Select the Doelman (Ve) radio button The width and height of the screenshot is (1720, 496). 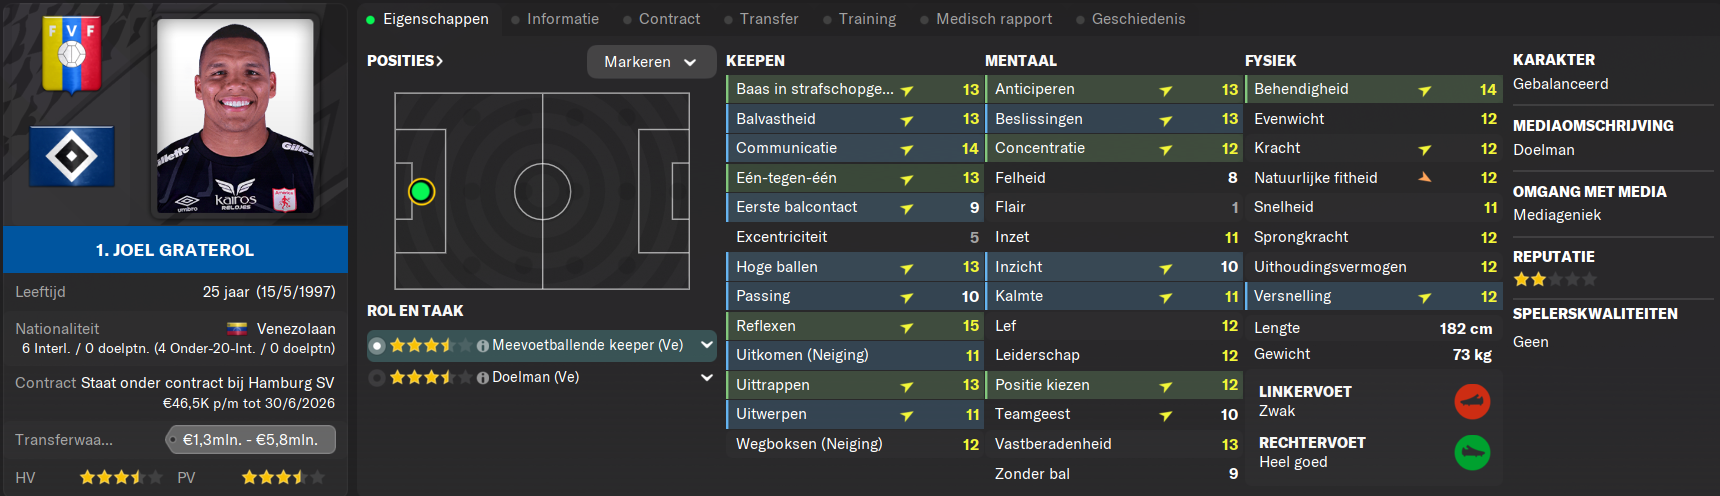click(x=377, y=378)
